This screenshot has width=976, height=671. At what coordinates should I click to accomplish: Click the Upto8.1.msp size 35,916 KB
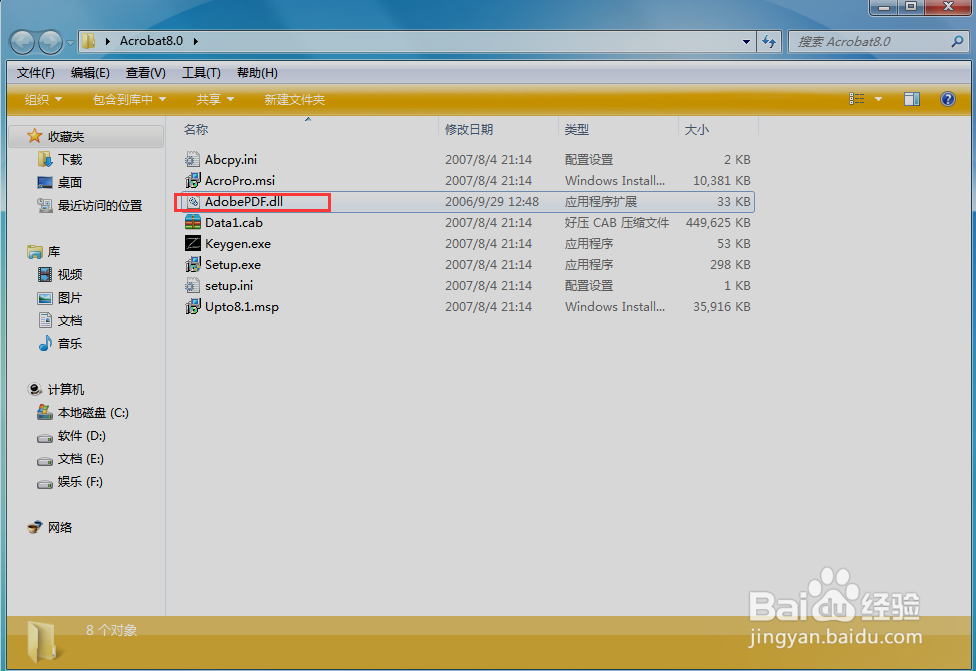coord(721,307)
